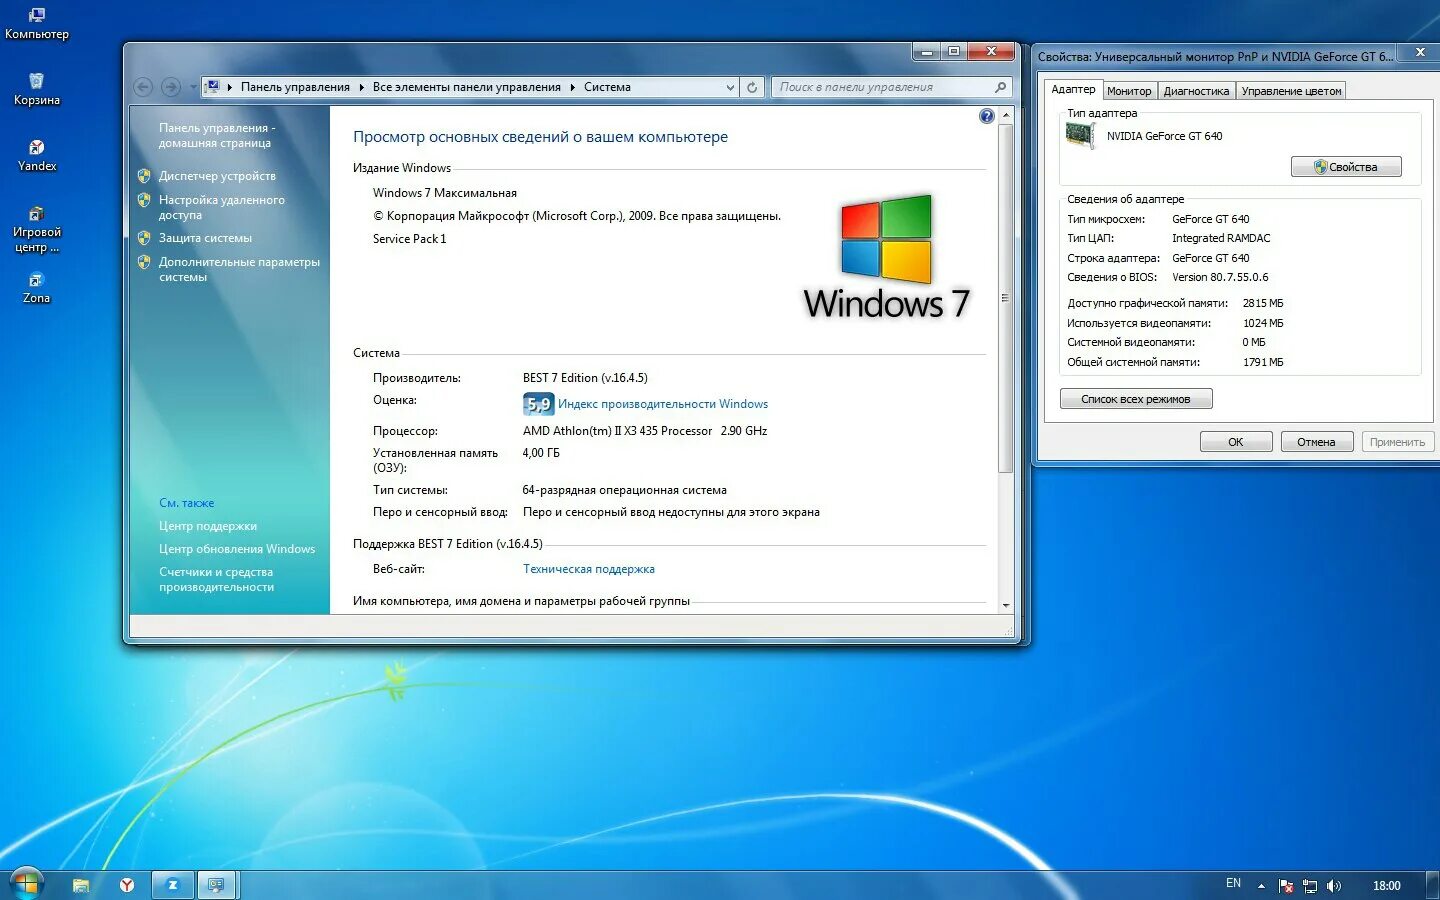Click the shield icon beside Защита системы
Viewport: 1440px width, 900px height.
click(x=144, y=238)
